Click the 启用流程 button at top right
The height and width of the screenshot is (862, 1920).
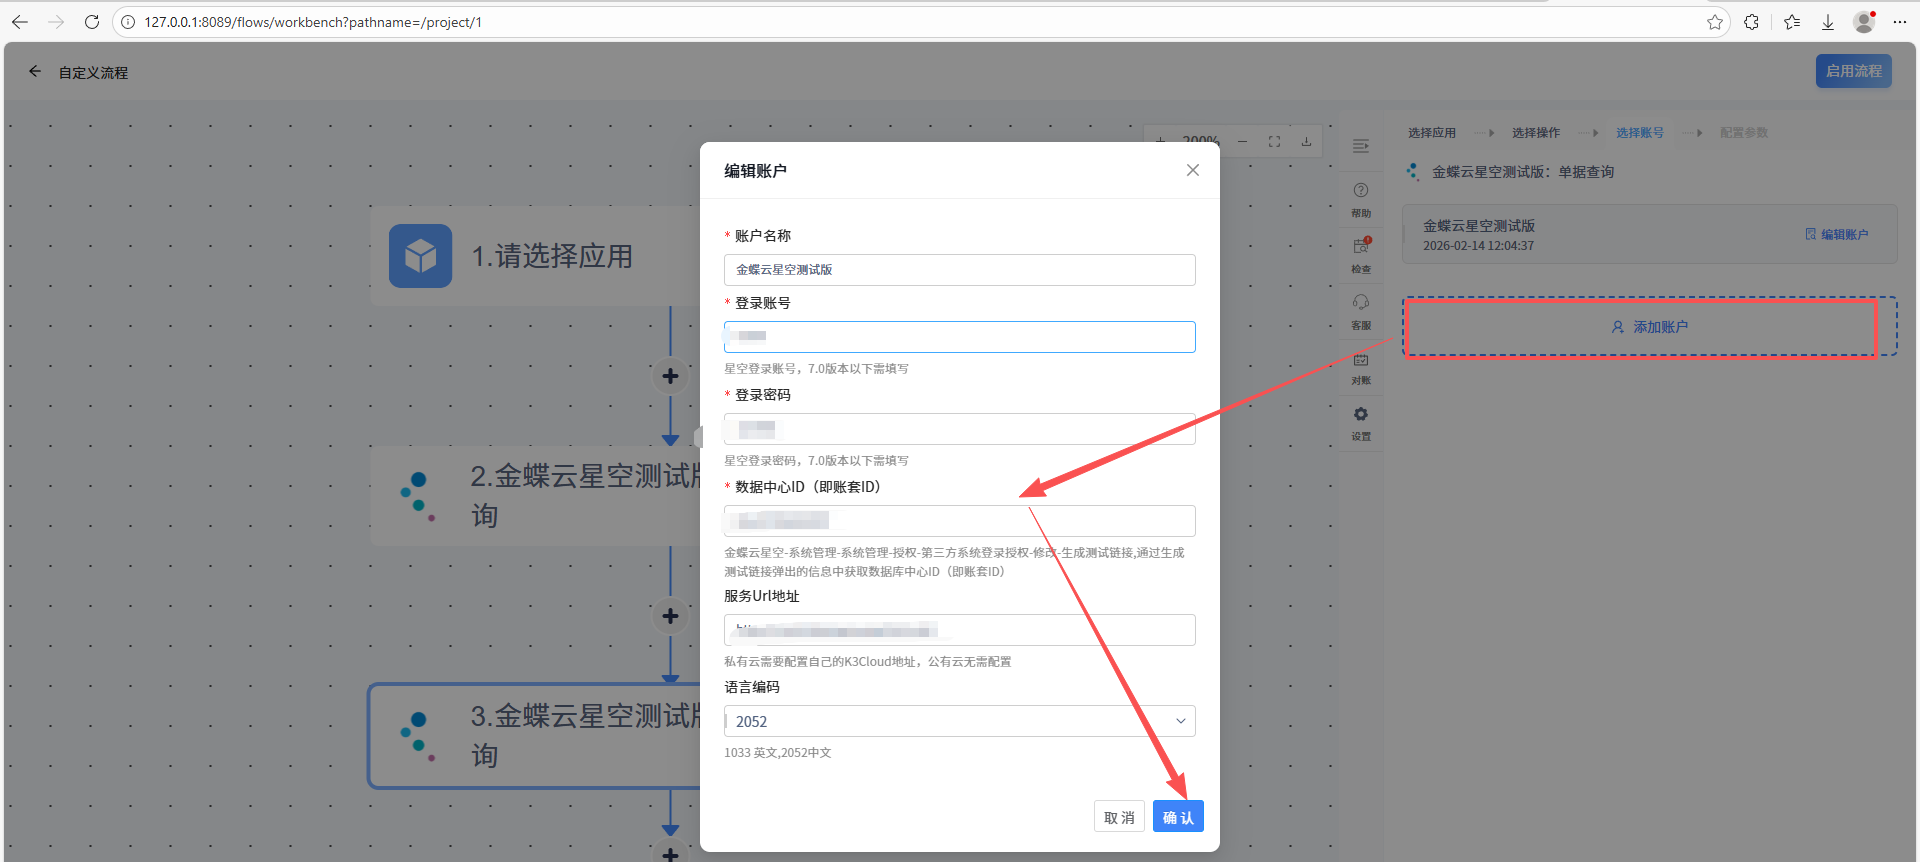click(1853, 71)
